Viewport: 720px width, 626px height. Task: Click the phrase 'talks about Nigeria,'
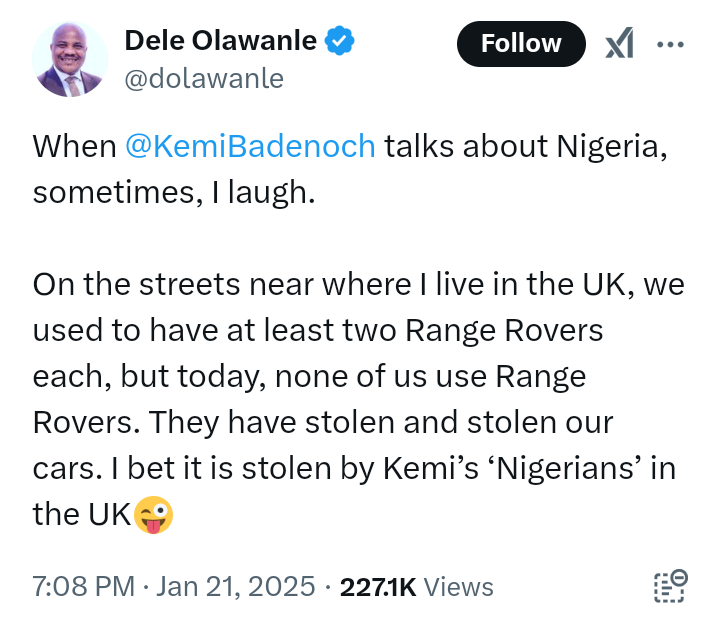[x=526, y=147]
